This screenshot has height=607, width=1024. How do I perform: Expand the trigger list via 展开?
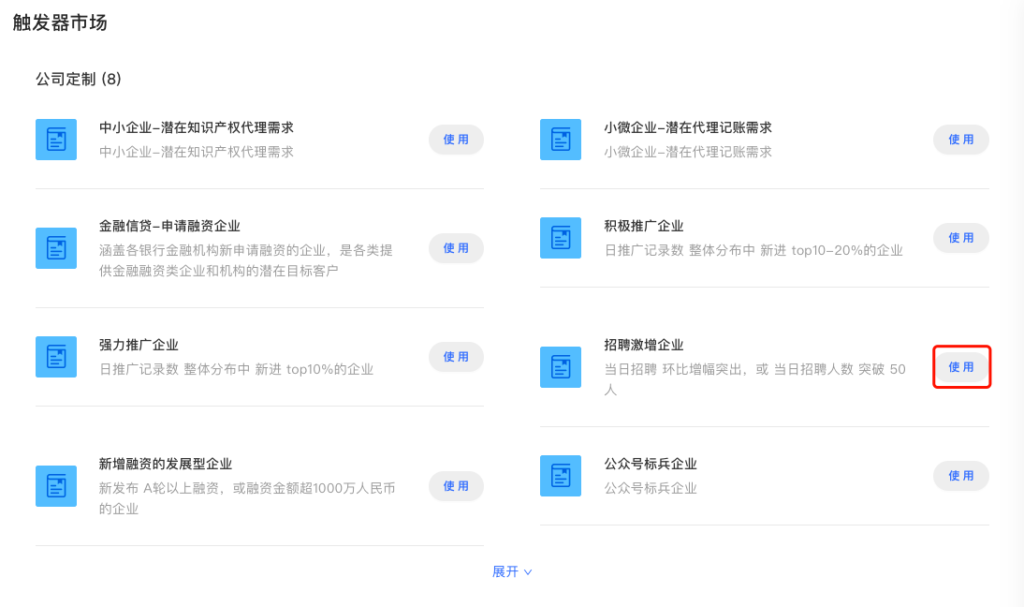coord(512,572)
